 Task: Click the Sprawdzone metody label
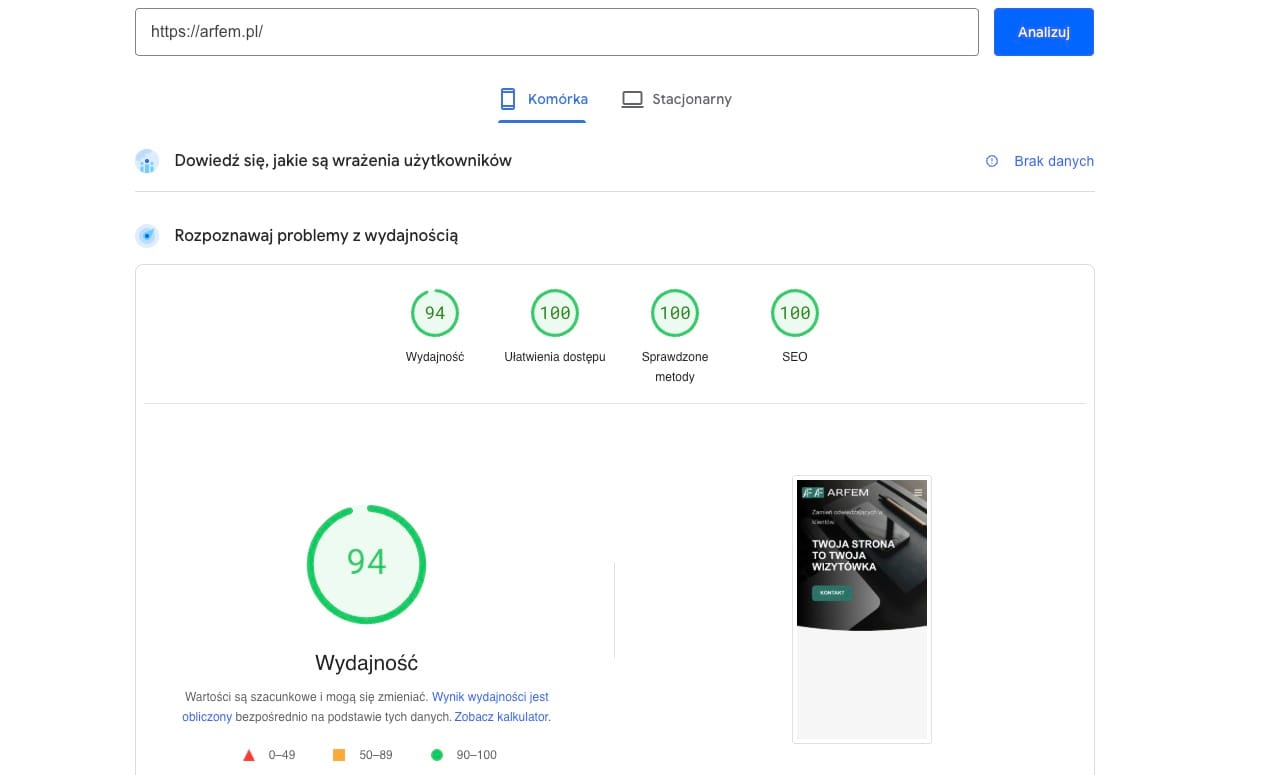pyautogui.click(x=675, y=367)
